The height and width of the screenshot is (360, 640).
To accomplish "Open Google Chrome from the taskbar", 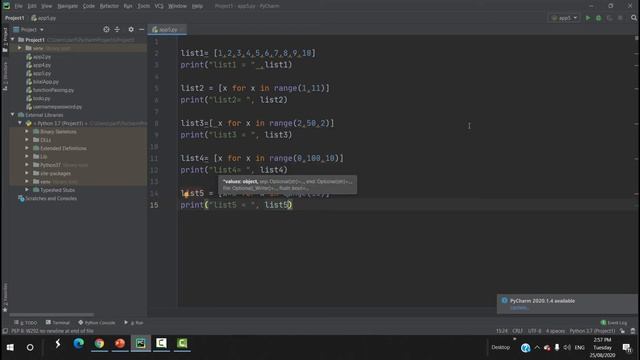I will click(x=99, y=344).
